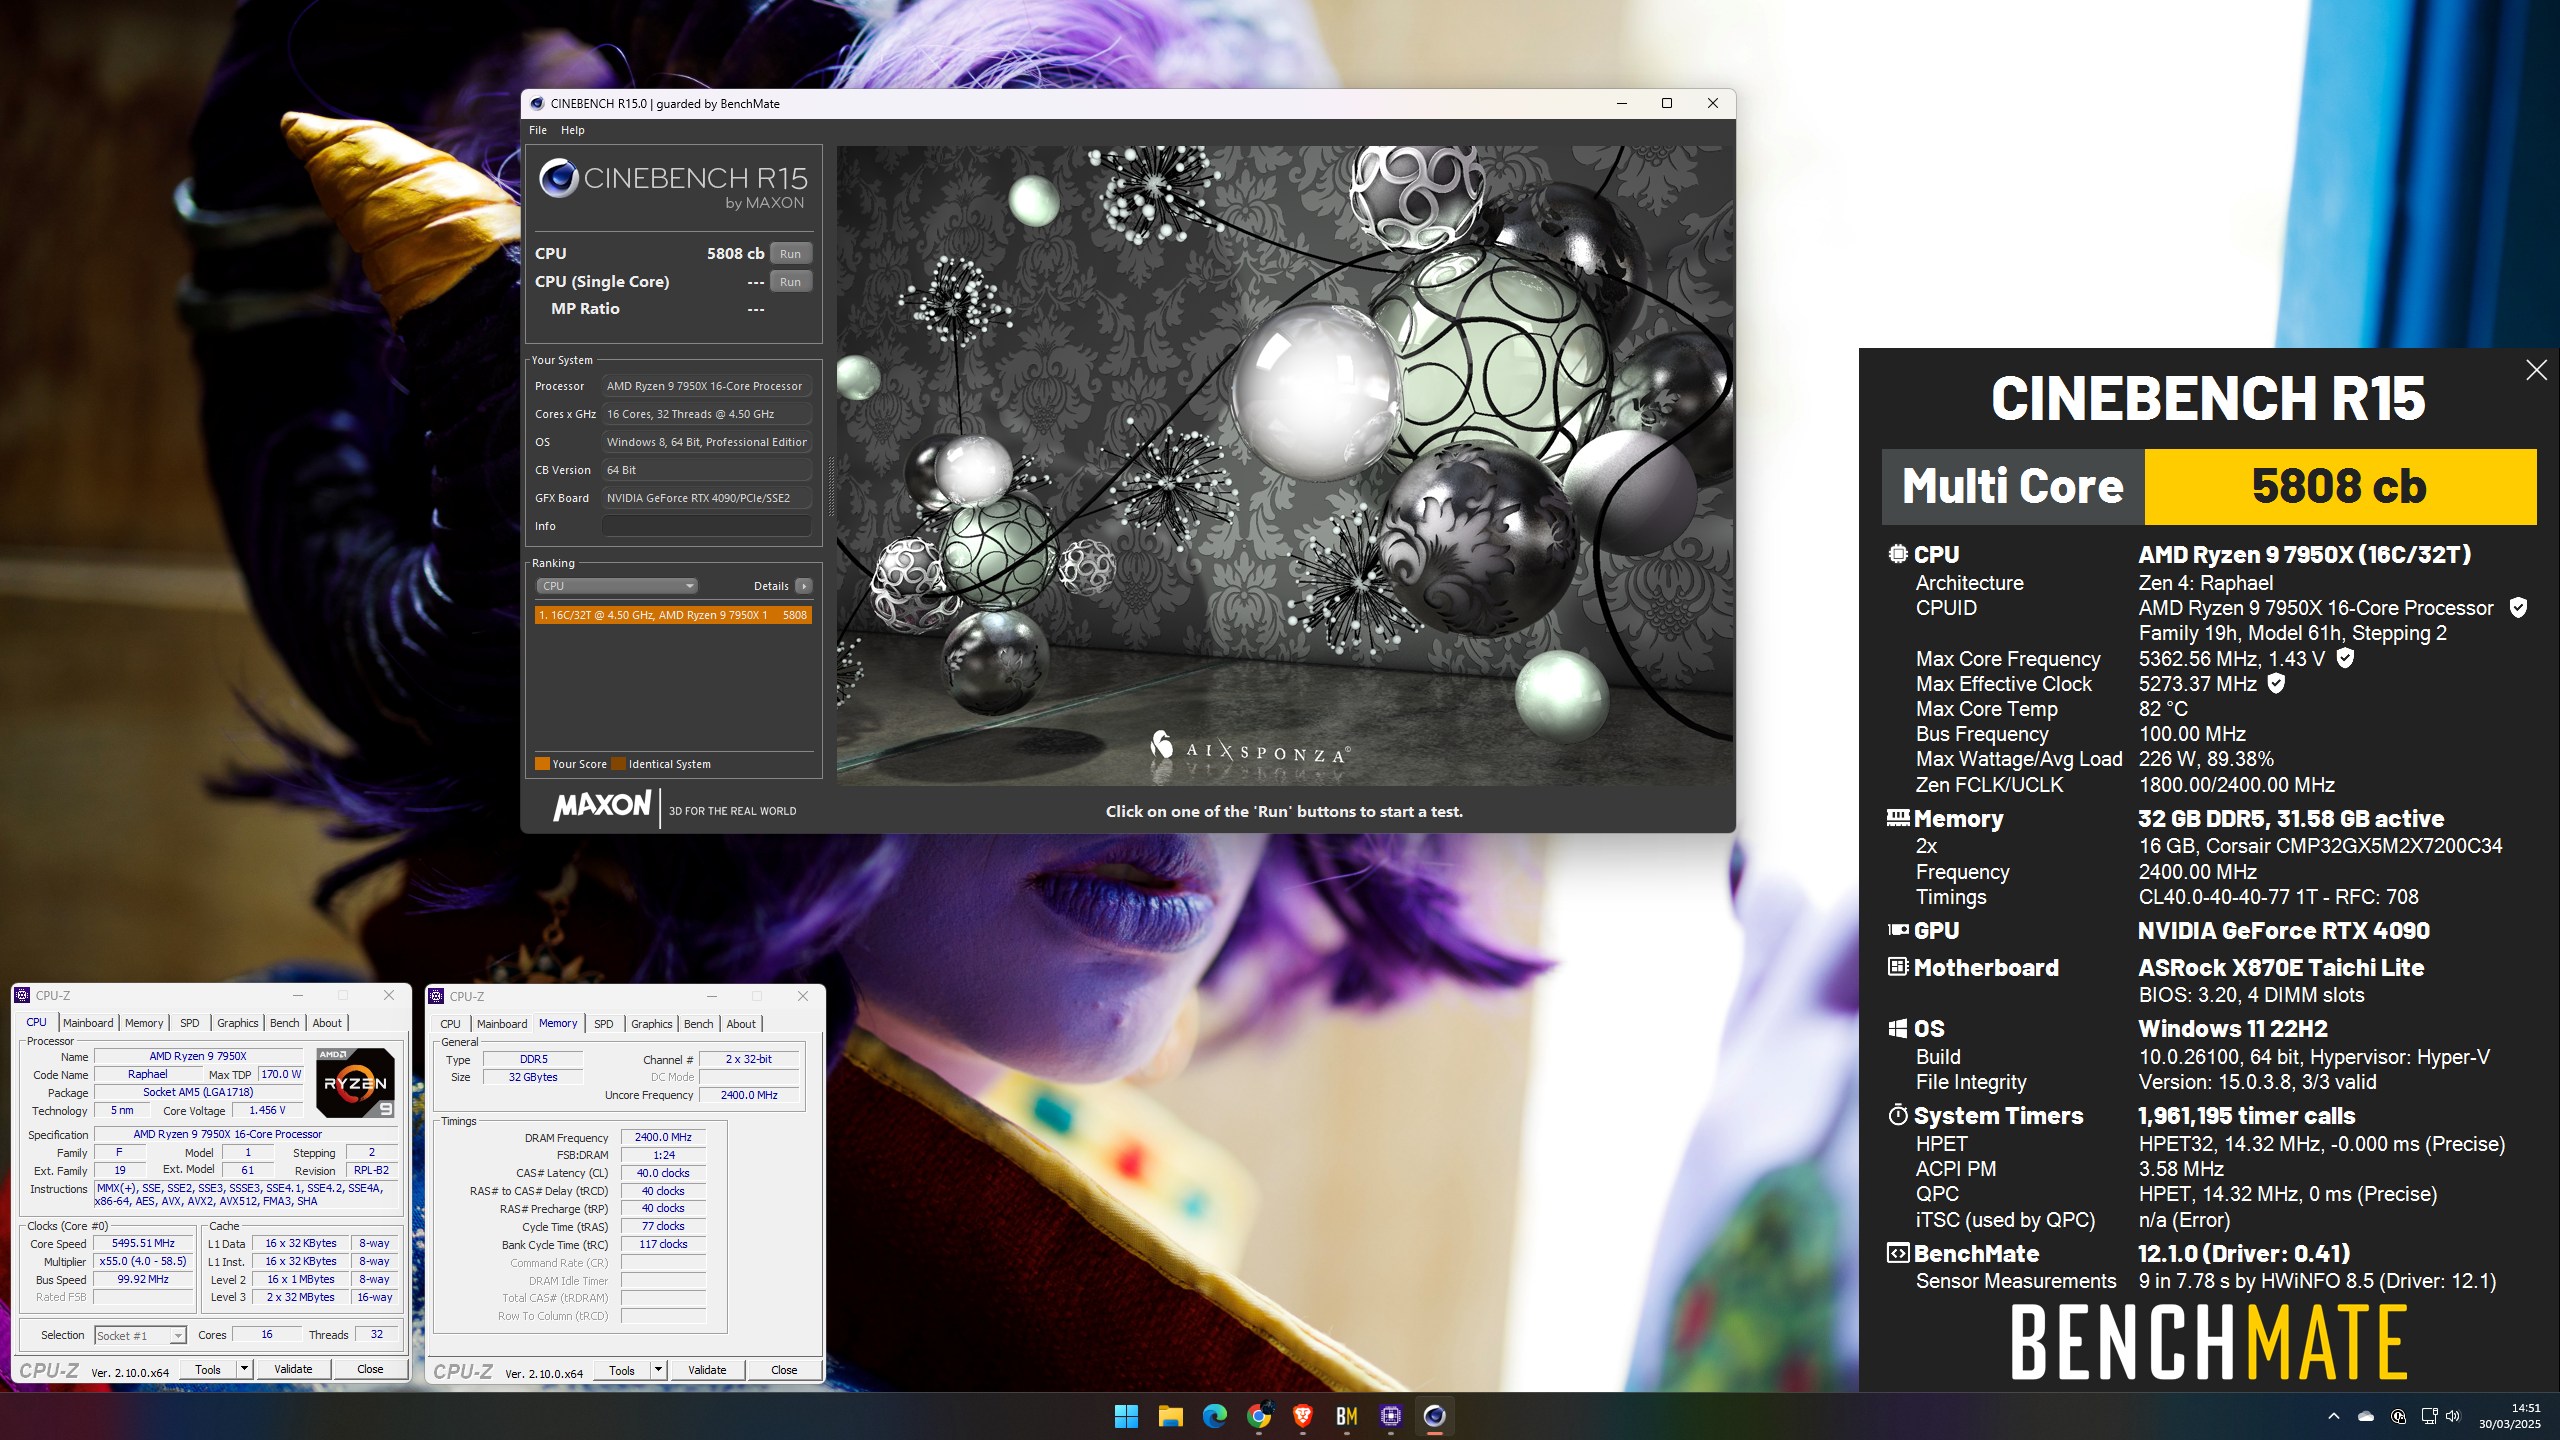Viewport: 2560px width, 1440px height.
Task: Show hidden system tray icons
Action: 2333,1416
